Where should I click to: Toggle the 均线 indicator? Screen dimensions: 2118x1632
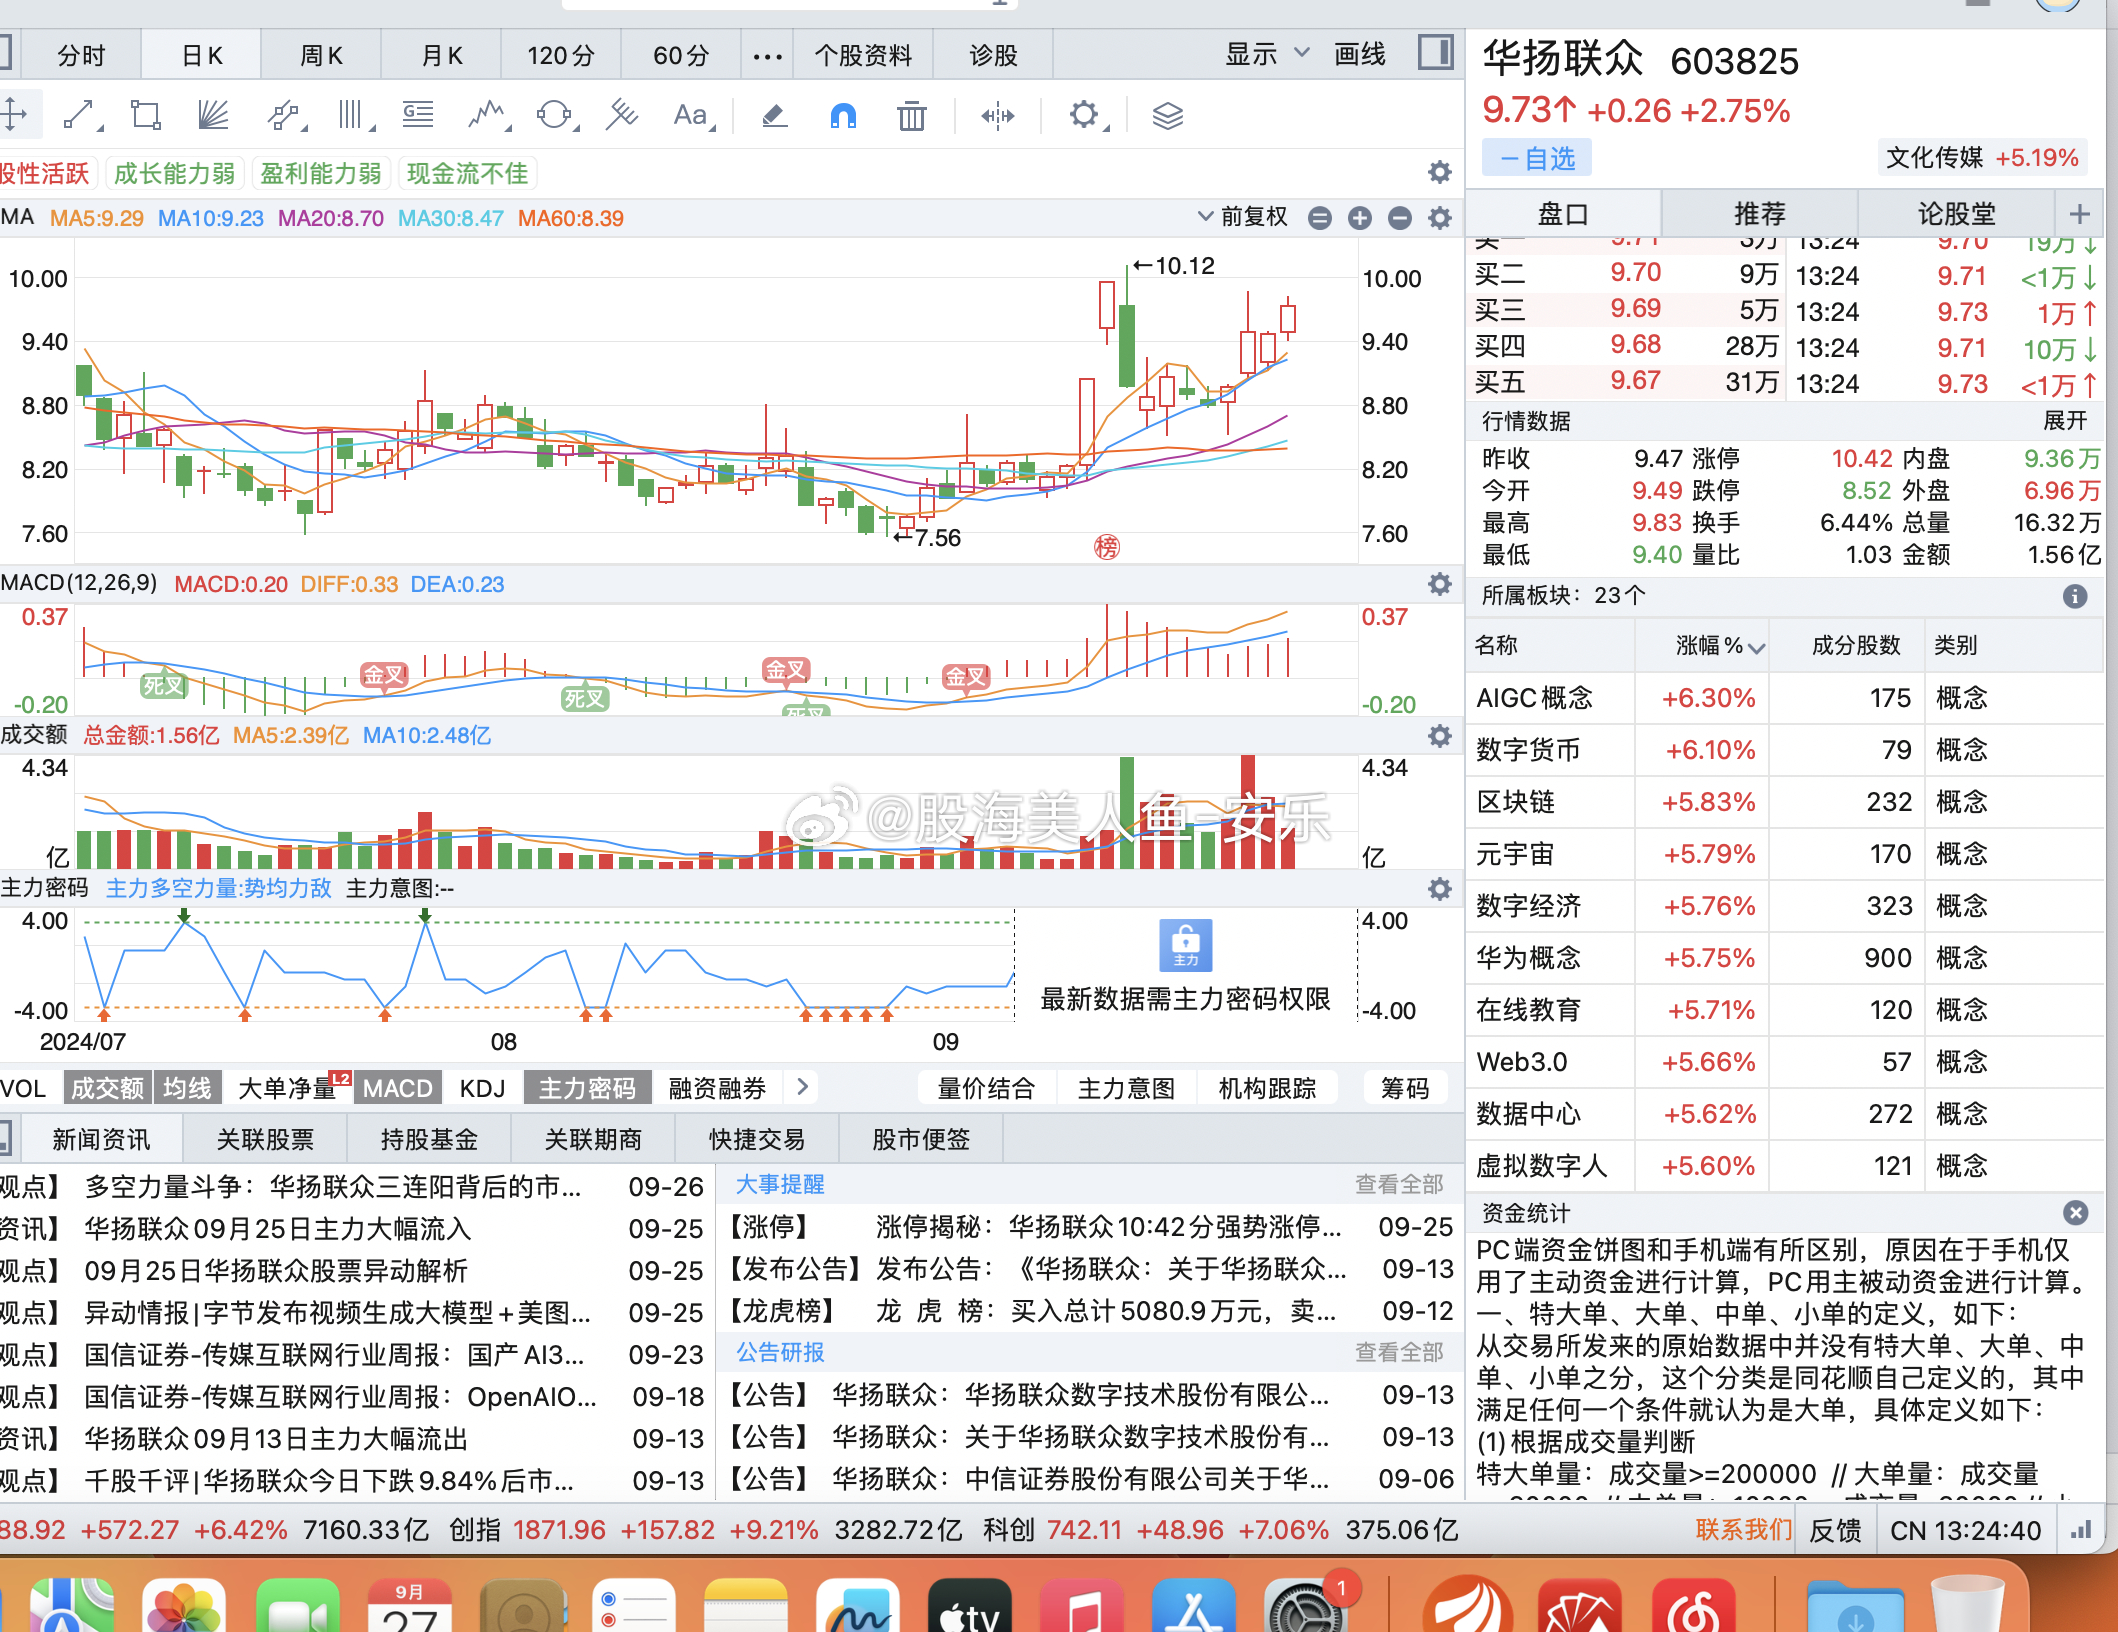187,1088
